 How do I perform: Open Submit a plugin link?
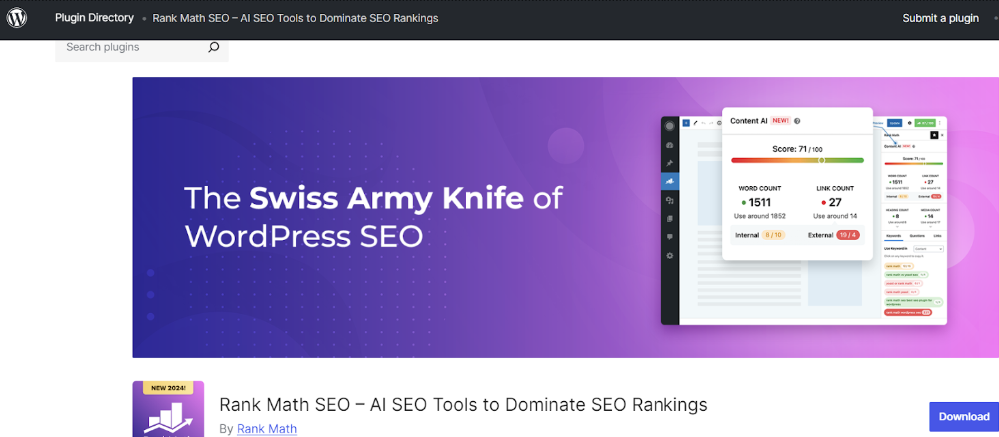coord(940,18)
